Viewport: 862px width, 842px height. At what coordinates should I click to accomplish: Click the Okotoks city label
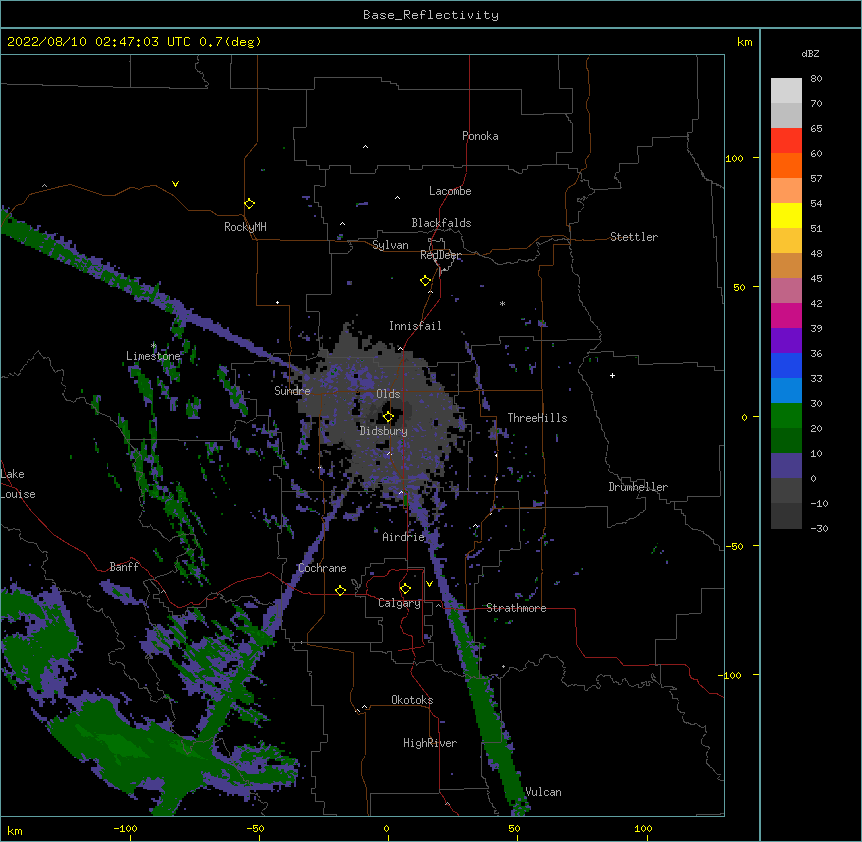click(412, 700)
